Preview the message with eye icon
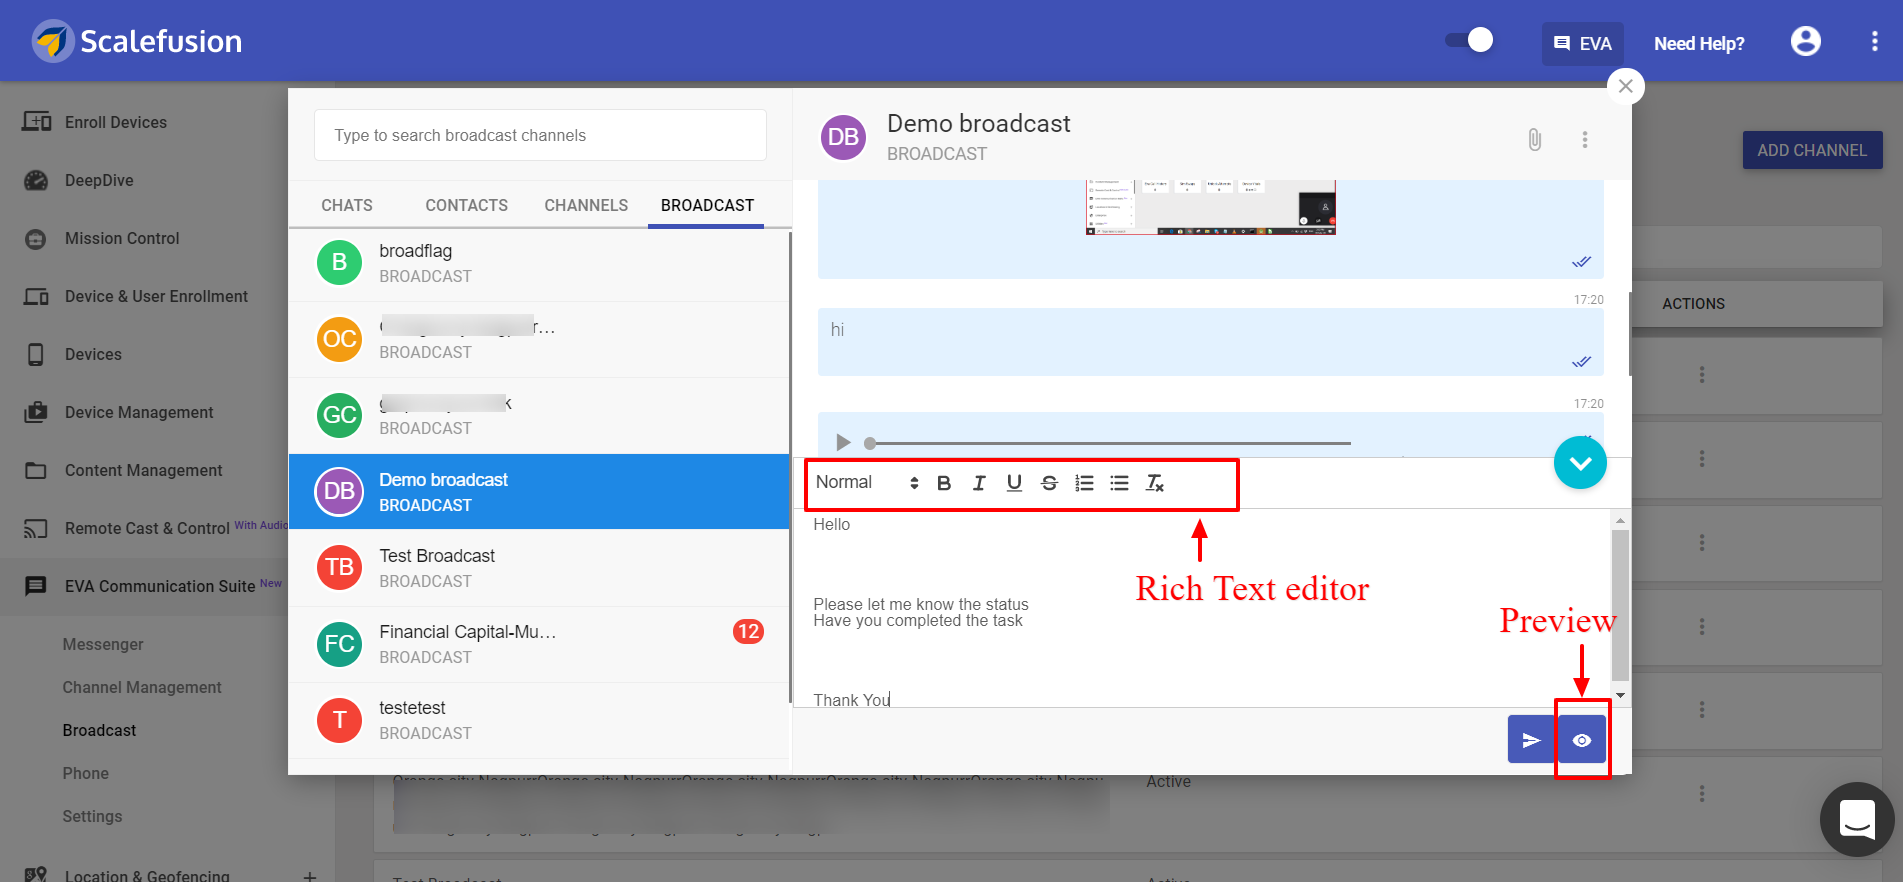The height and width of the screenshot is (882, 1903). click(x=1582, y=740)
